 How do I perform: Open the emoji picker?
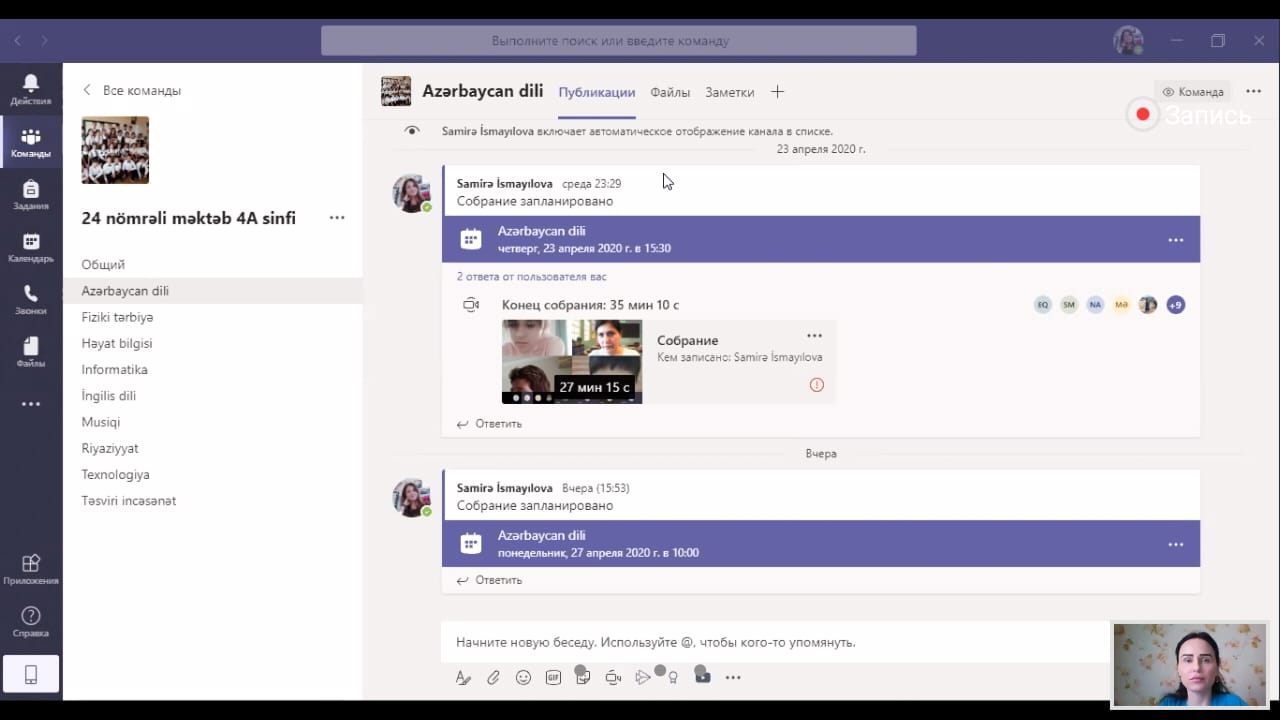[x=523, y=677]
